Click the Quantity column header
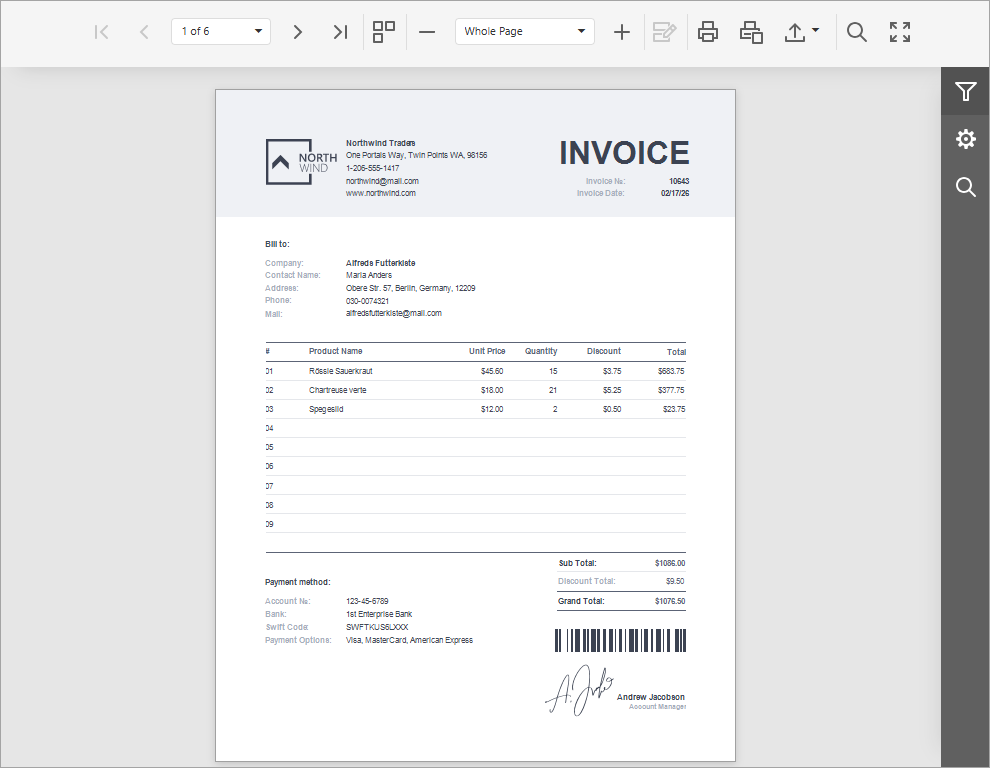Screen dimensions: 990x768 click(x=541, y=351)
